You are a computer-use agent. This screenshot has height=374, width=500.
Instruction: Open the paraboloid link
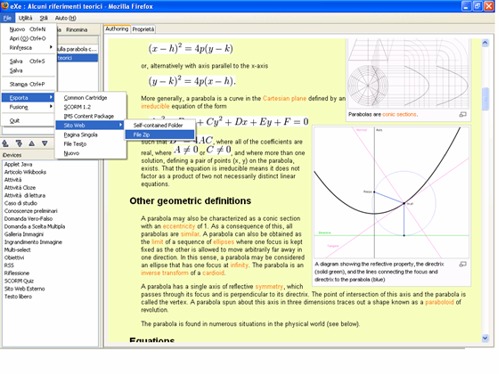pyautogui.click(x=439, y=302)
